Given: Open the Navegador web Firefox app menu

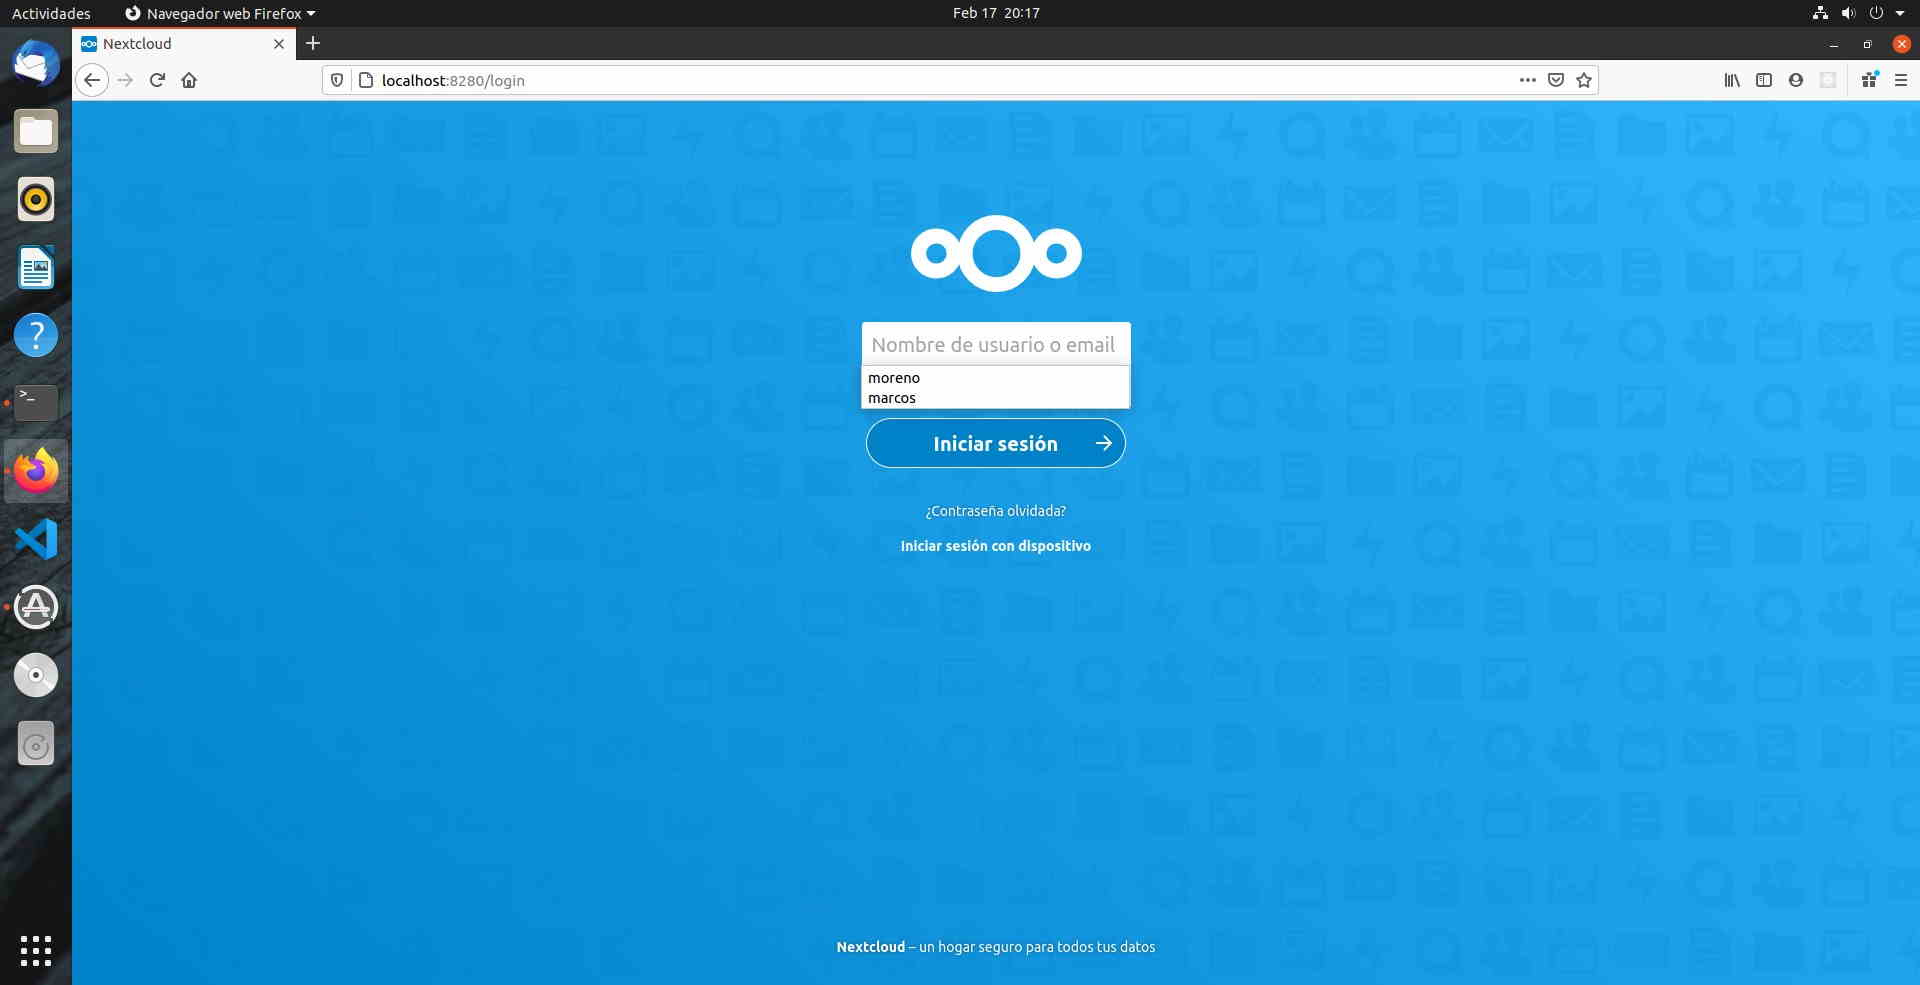Looking at the screenshot, I should [x=220, y=13].
